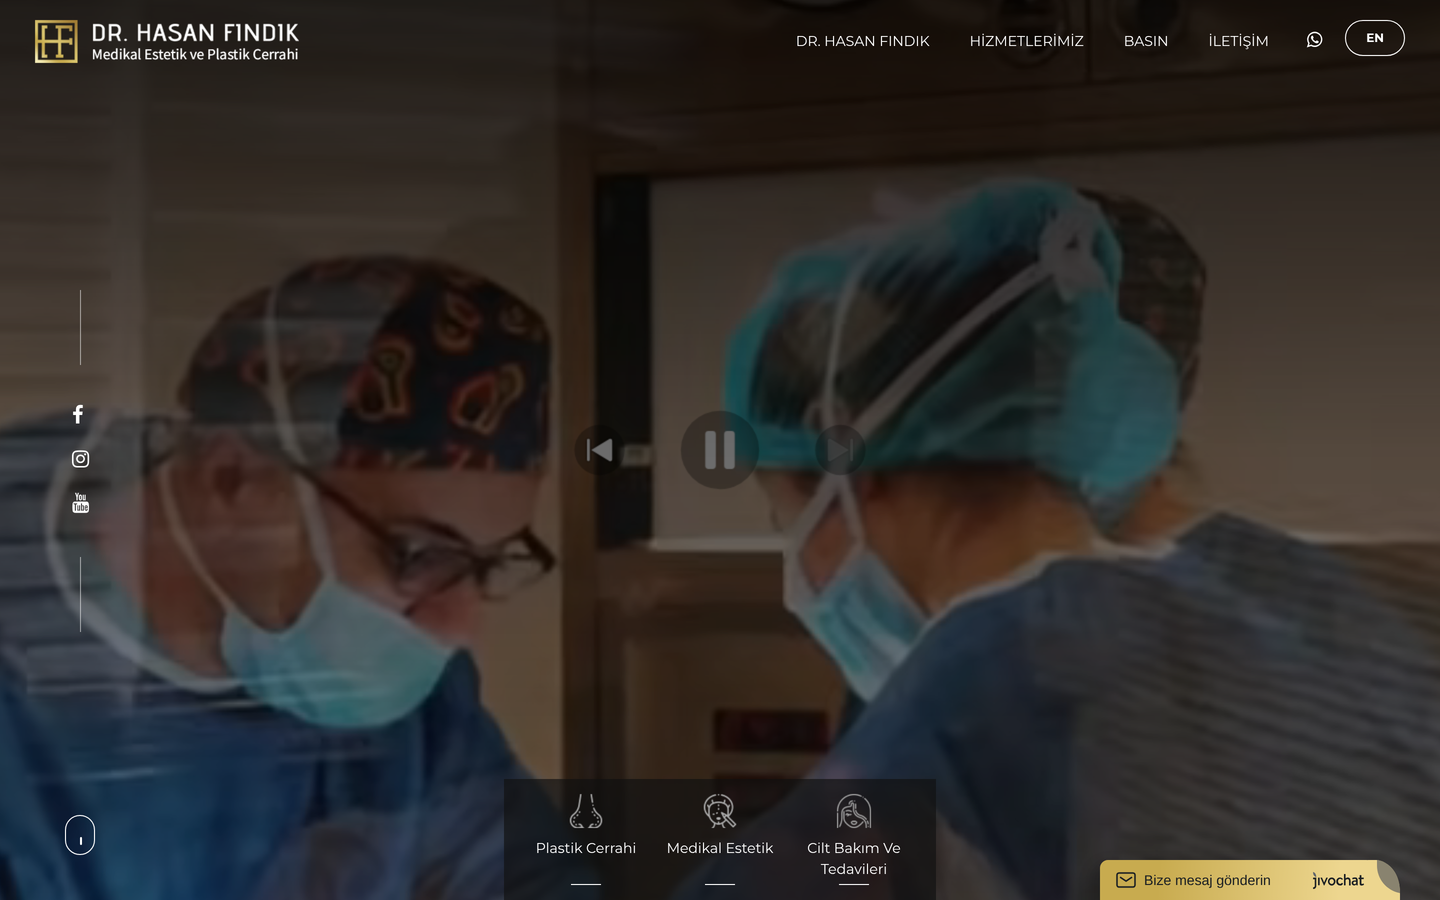Open the Plastik Cerrahi text link
The width and height of the screenshot is (1440, 900).
pos(586,848)
